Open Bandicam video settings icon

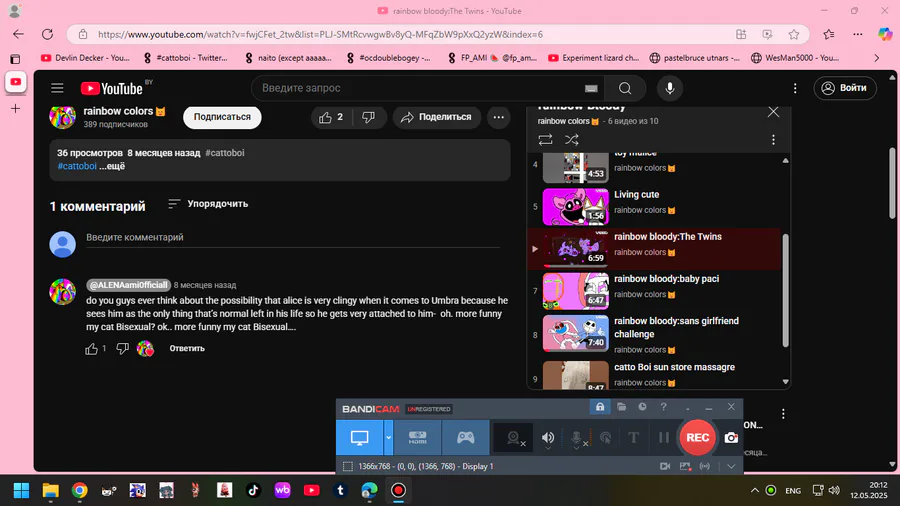[665, 466]
